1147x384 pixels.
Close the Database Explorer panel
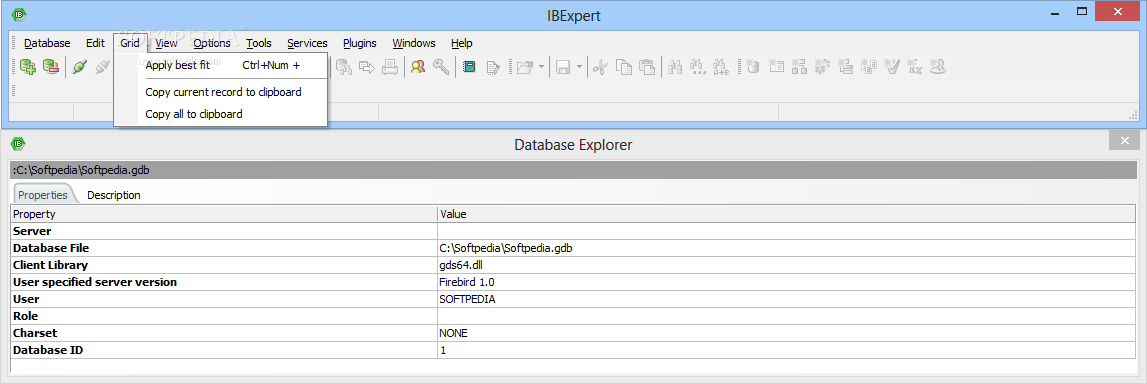[1124, 140]
